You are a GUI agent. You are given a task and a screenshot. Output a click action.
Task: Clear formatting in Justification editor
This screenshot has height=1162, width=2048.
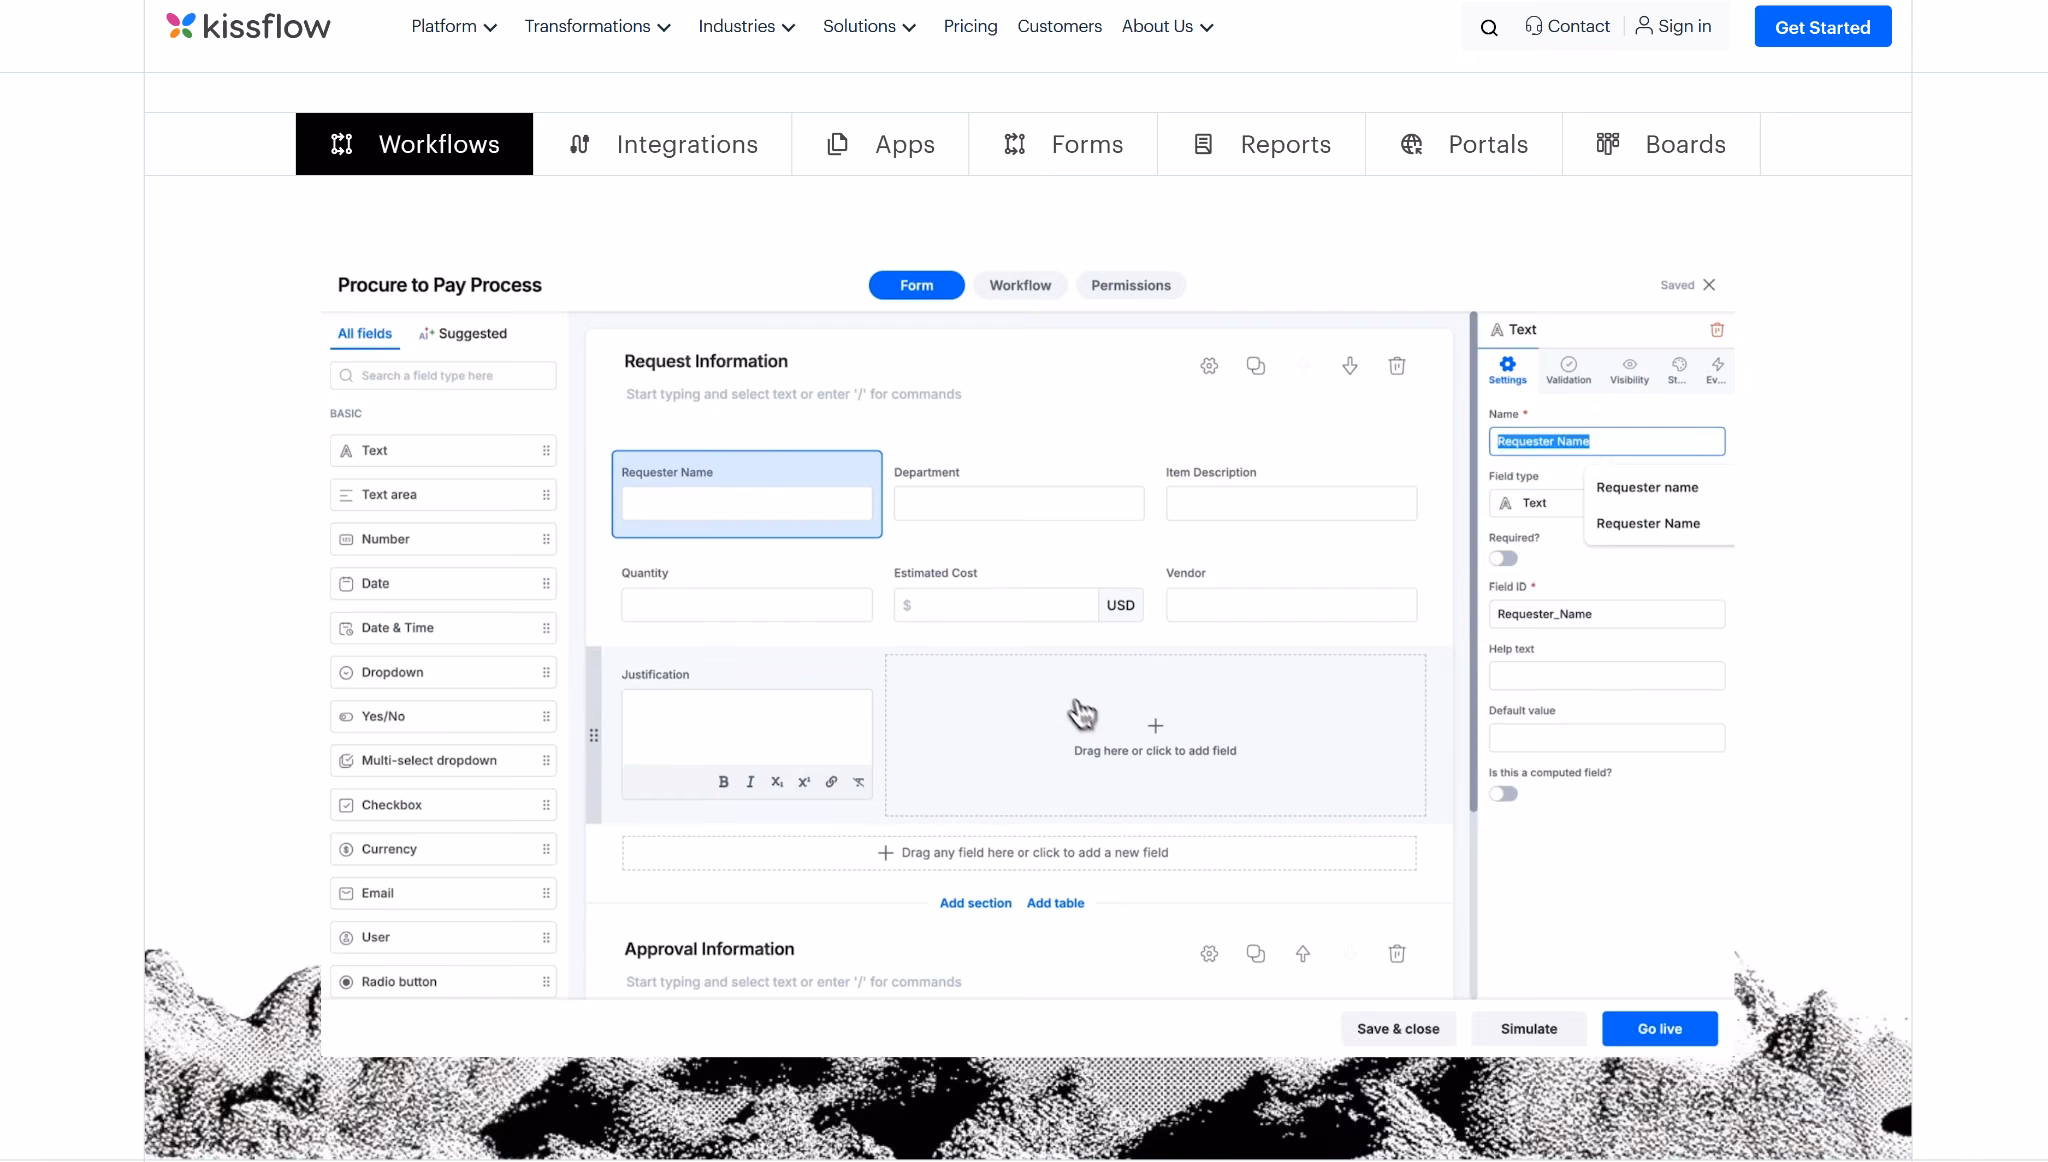pyautogui.click(x=859, y=782)
